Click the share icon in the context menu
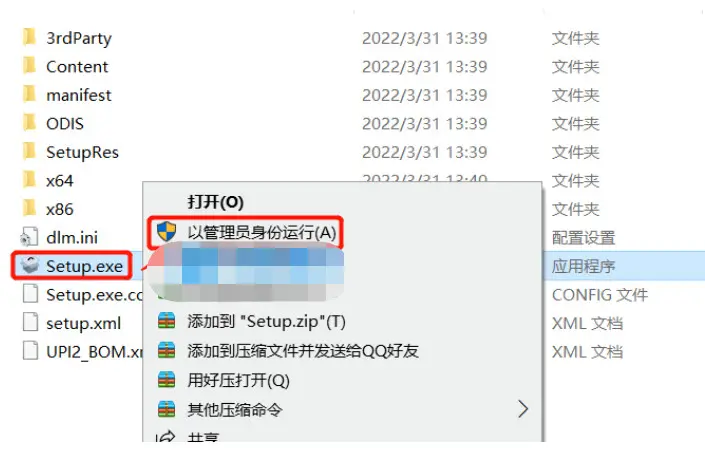Image resolution: width=705 pixels, height=454 pixels. click(x=165, y=436)
